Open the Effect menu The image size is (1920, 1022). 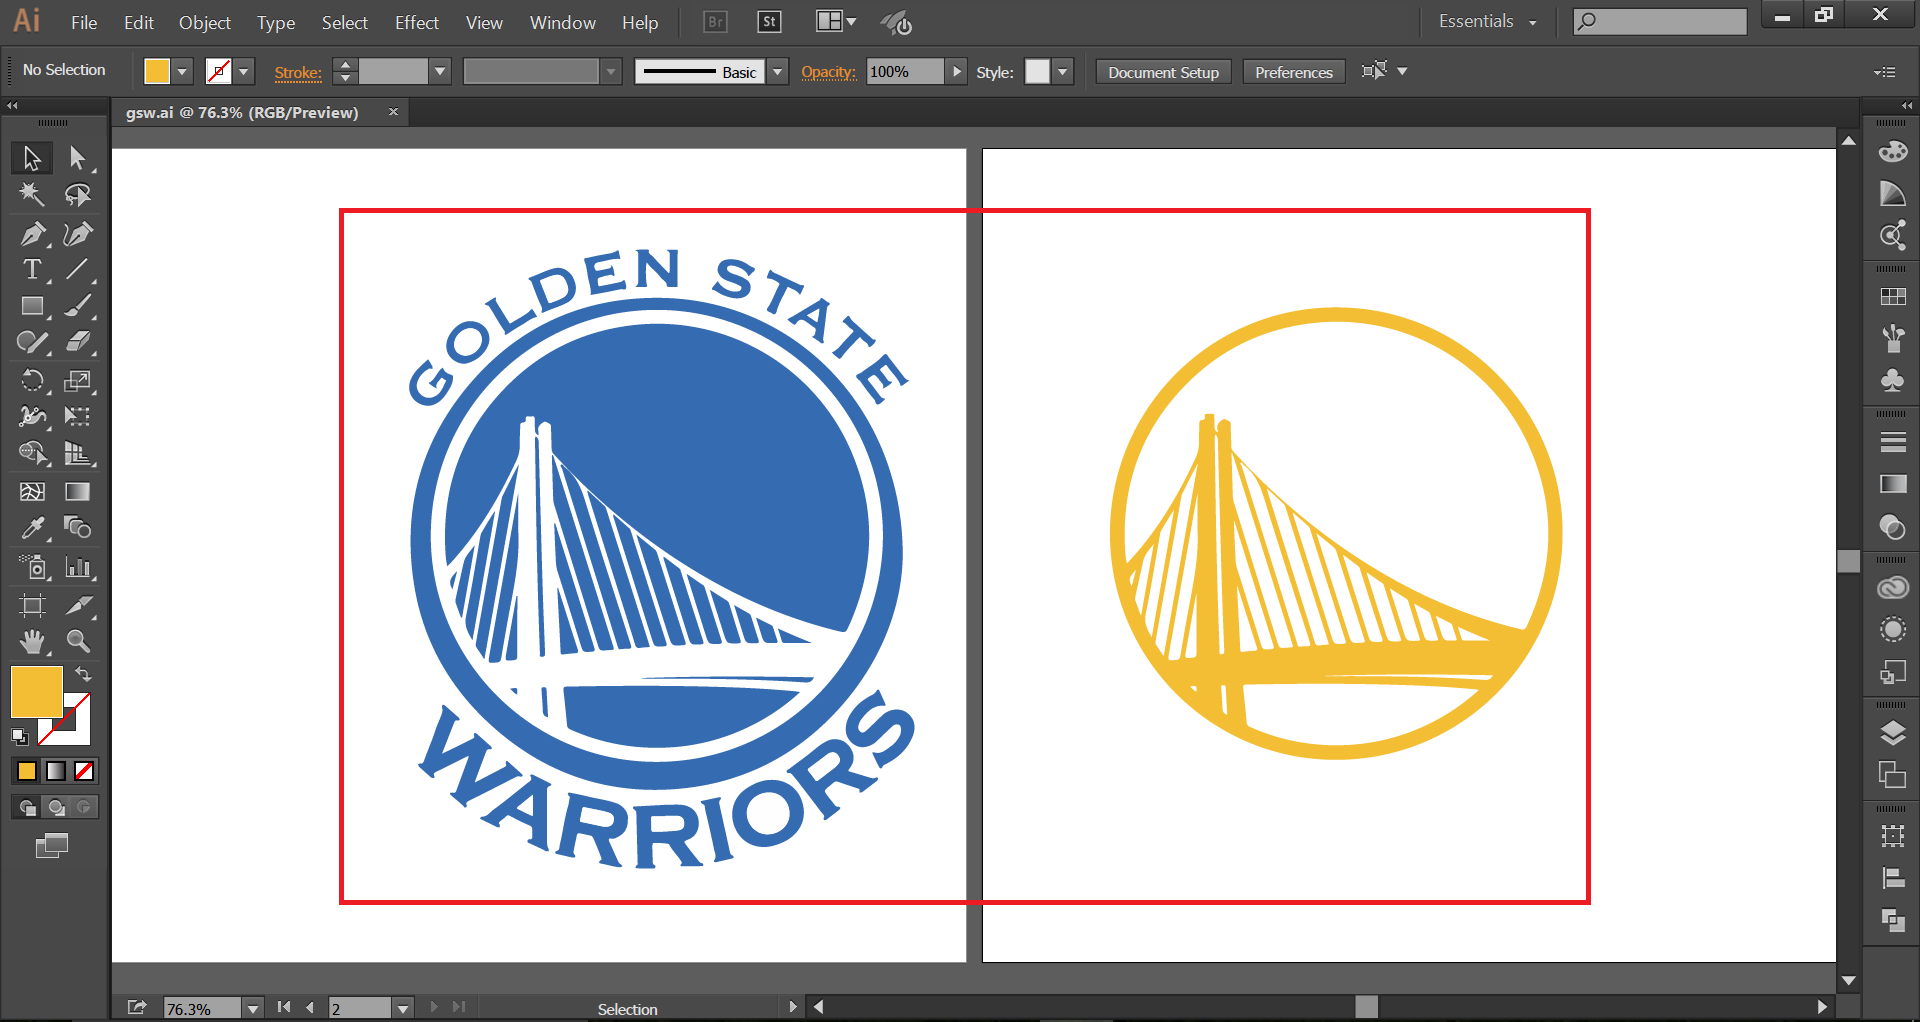[x=417, y=22]
